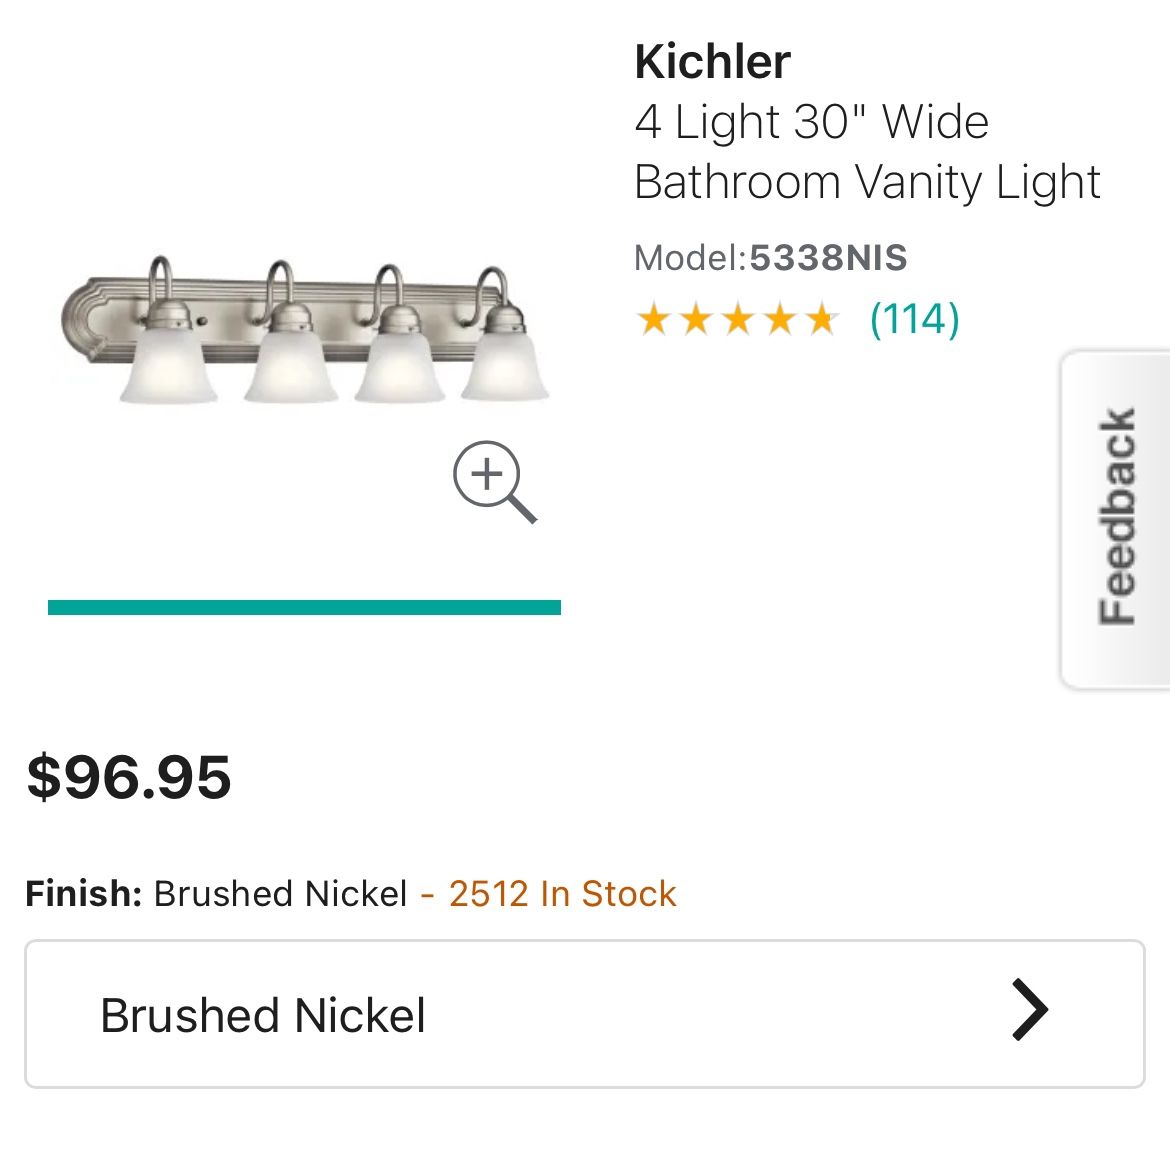Screen dimensions: 1170x1161
Task: Click the 2512 In Stock text
Action: pyautogui.click(x=562, y=893)
